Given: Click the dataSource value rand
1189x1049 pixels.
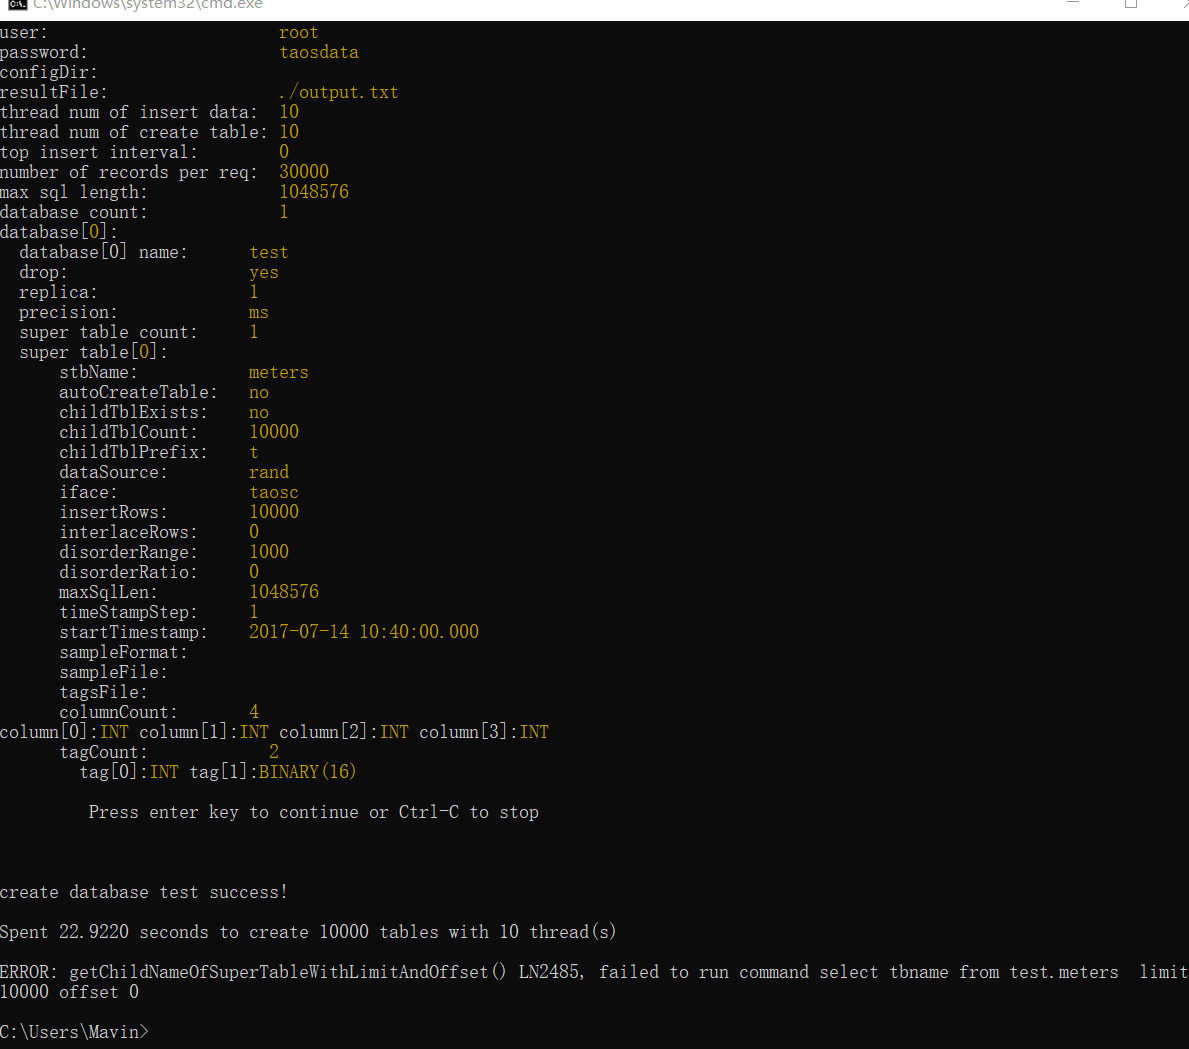Looking at the screenshot, I should [x=268, y=471].
